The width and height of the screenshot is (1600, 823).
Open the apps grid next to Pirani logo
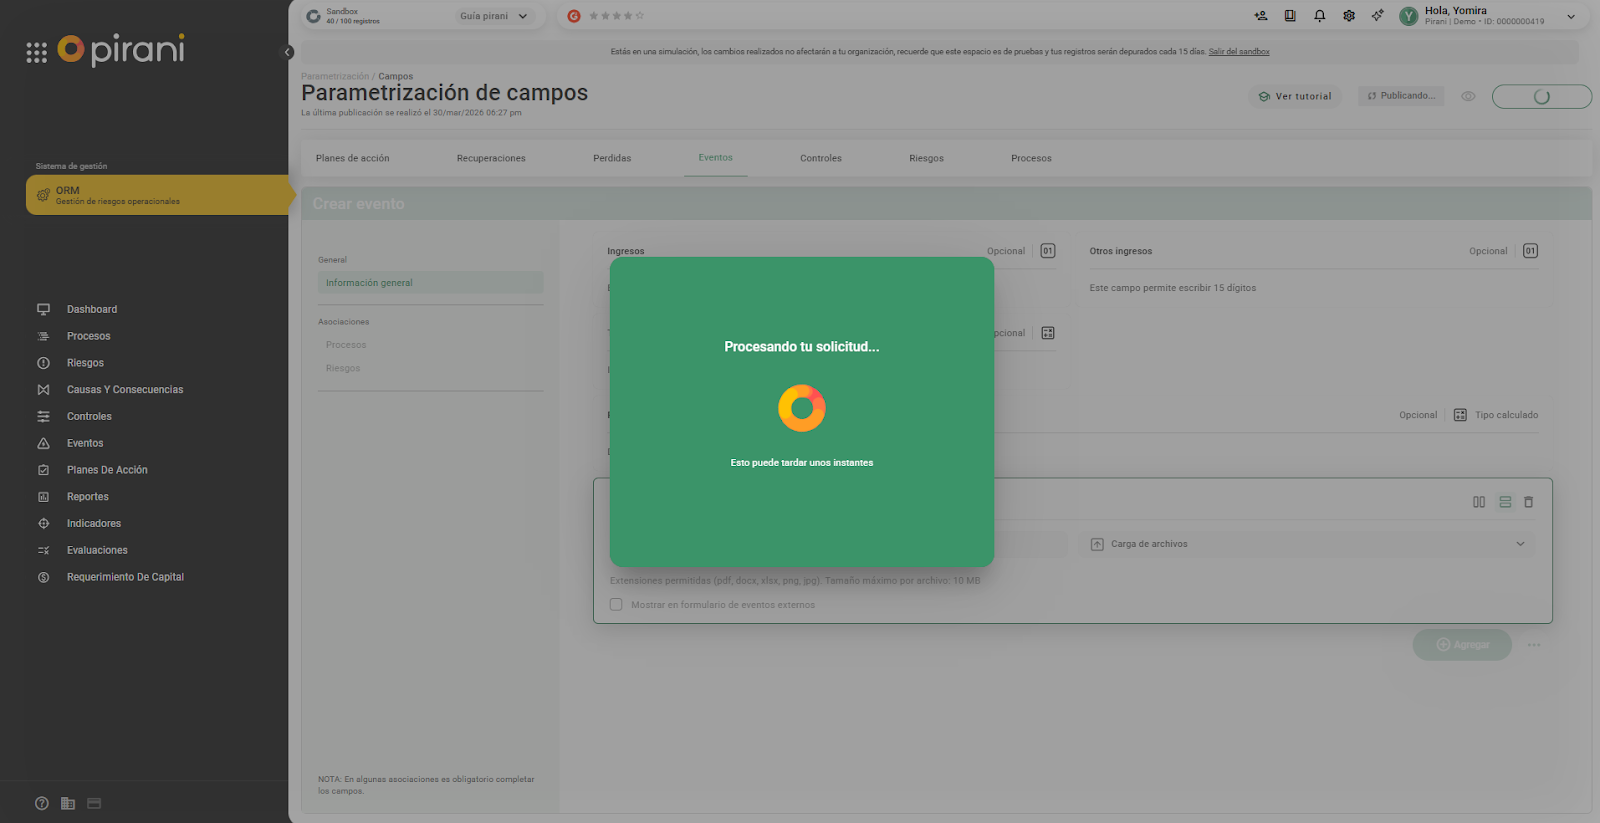[37, 53]
